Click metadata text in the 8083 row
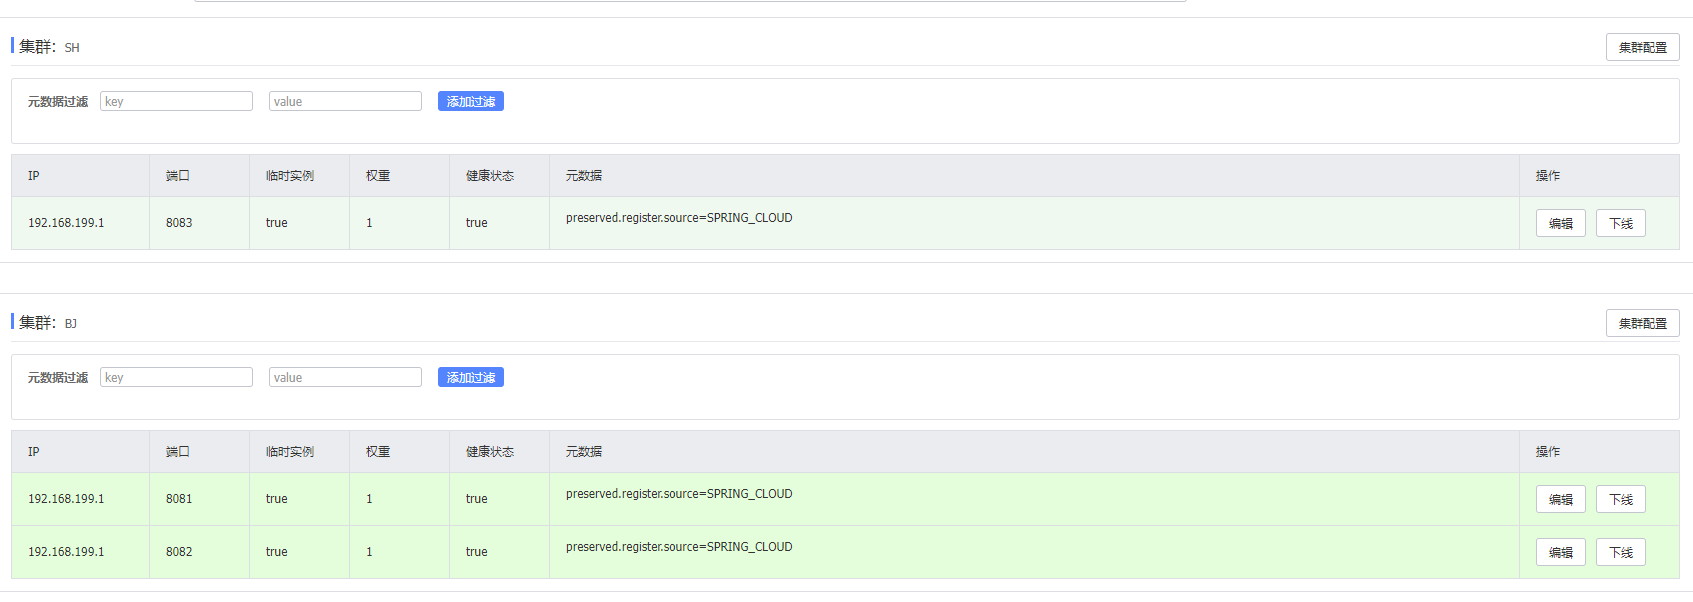Screen dimensions: 1693x602 click(679, 218)
